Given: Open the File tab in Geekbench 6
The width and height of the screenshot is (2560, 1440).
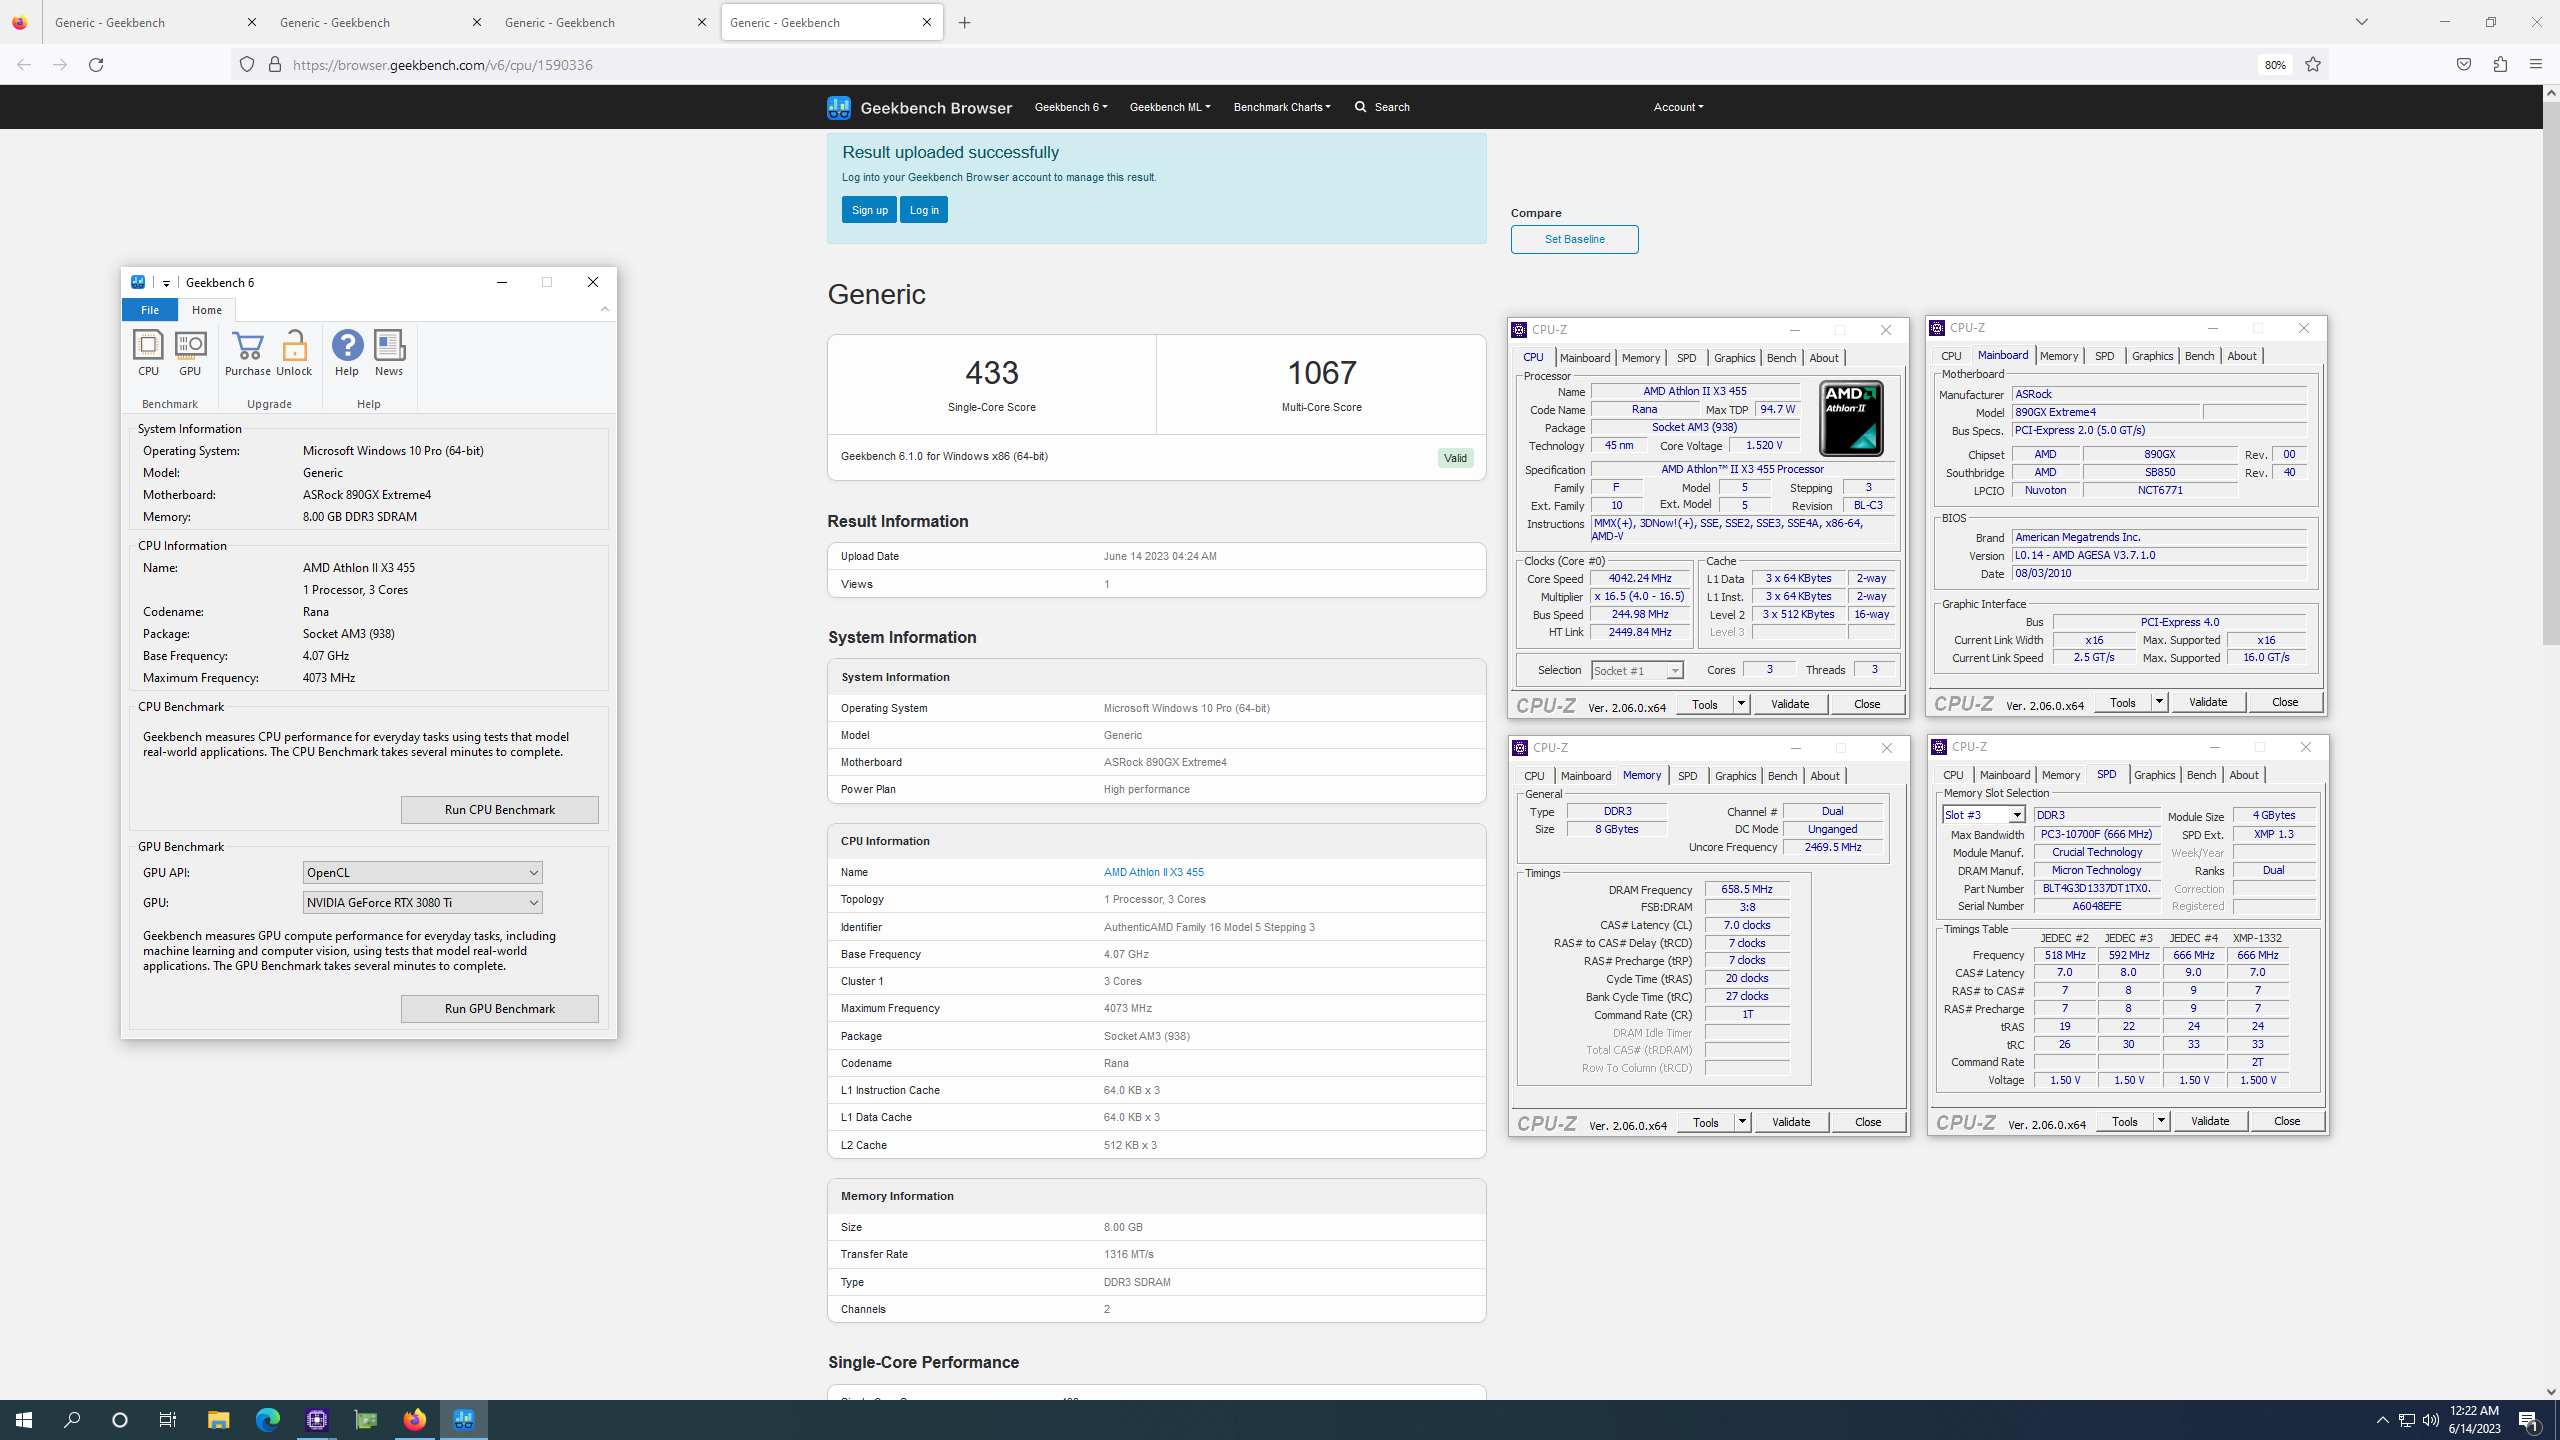Looking at the screenshot, I should (149, 310).
